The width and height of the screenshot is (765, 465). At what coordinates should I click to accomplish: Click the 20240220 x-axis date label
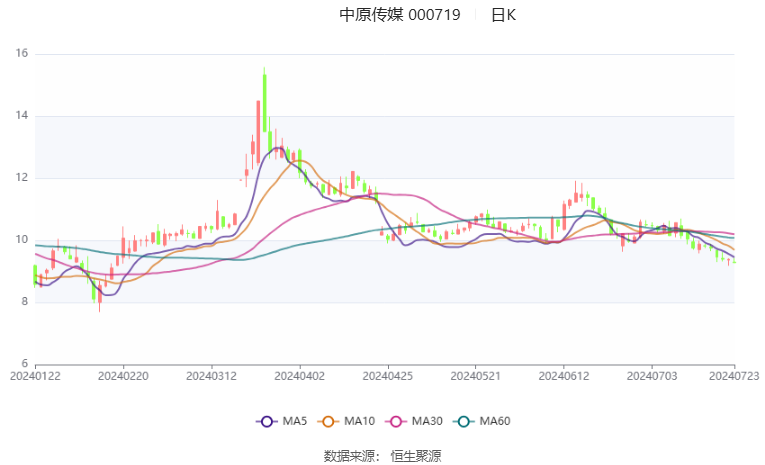123,376
